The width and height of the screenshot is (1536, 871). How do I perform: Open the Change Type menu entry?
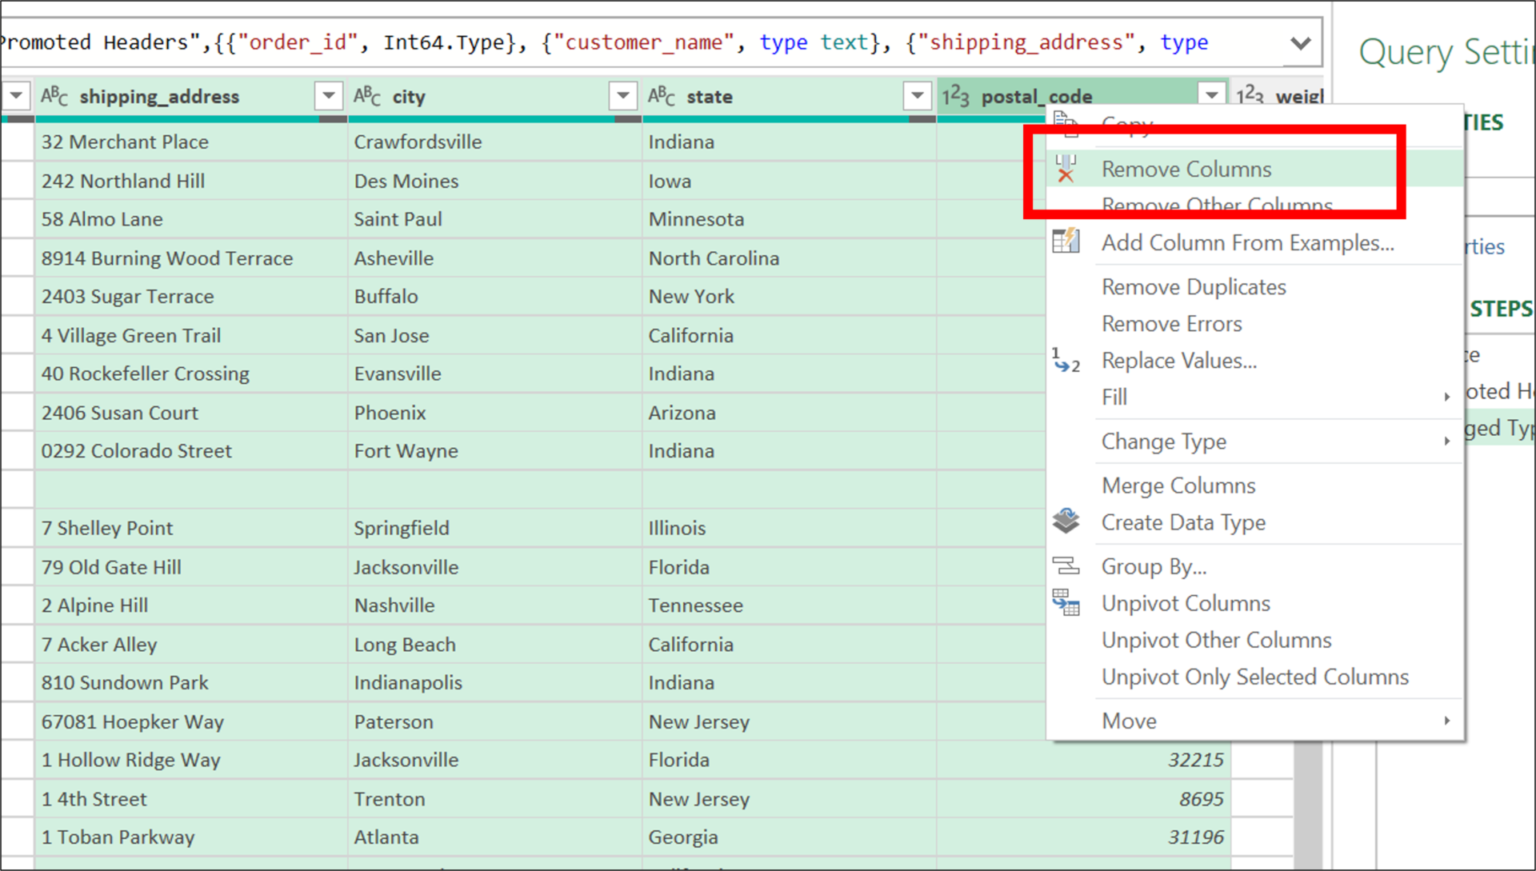click(1254, 441)
